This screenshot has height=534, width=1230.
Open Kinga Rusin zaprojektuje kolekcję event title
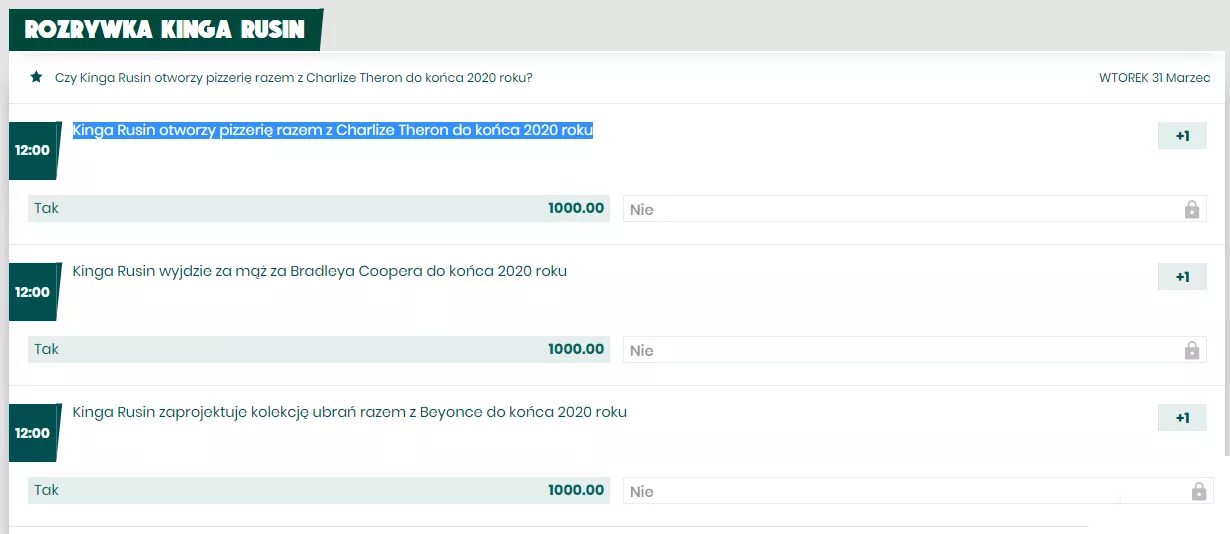click(x=350, y=412)
